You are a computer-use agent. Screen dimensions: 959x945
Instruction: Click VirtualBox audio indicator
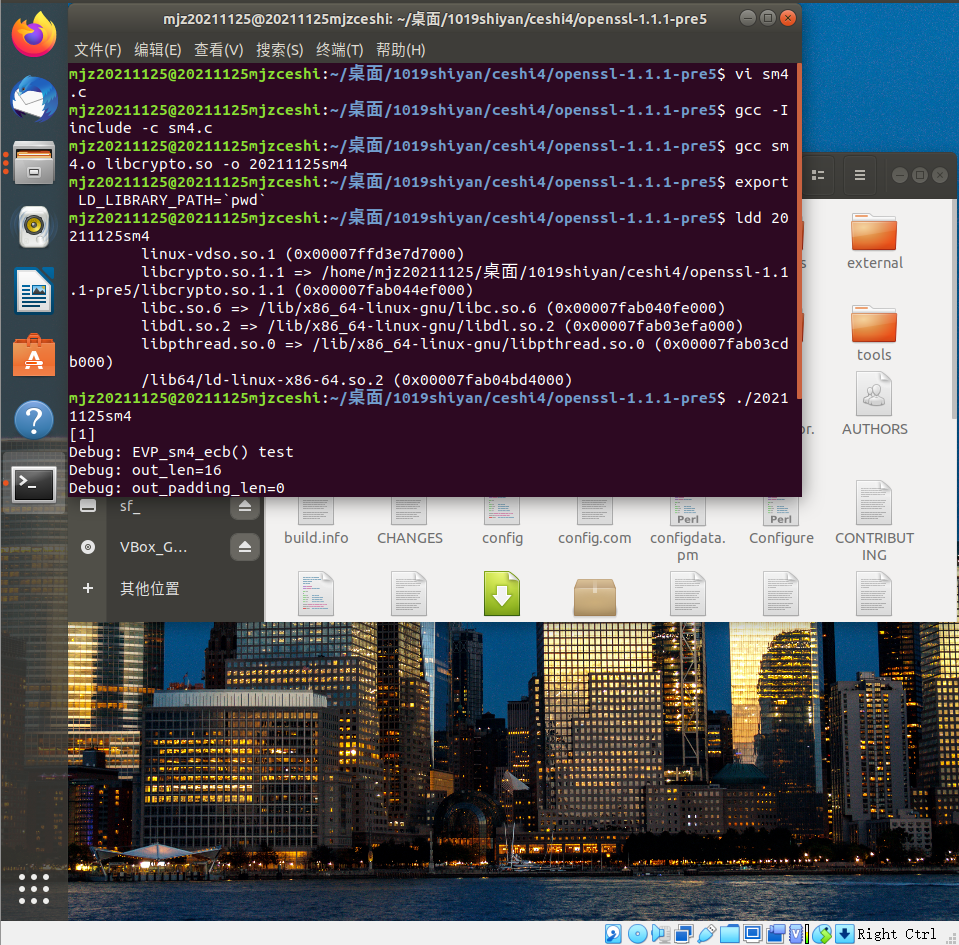[x=661, y=933]
